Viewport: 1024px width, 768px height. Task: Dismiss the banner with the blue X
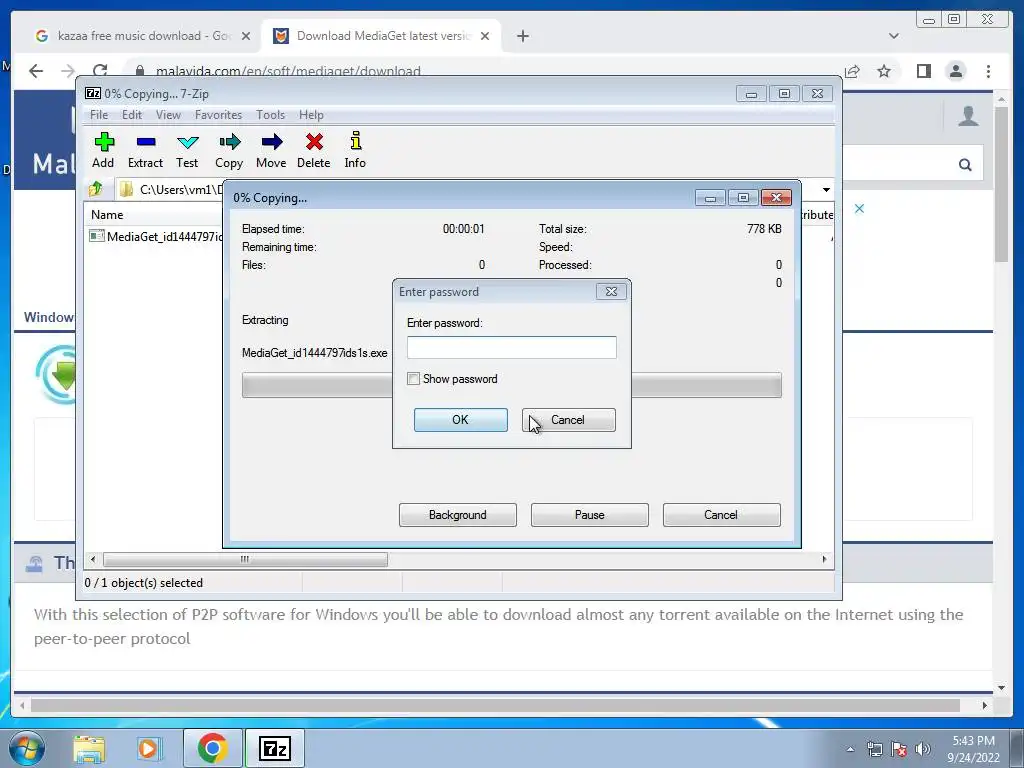[x=859, y=209]
